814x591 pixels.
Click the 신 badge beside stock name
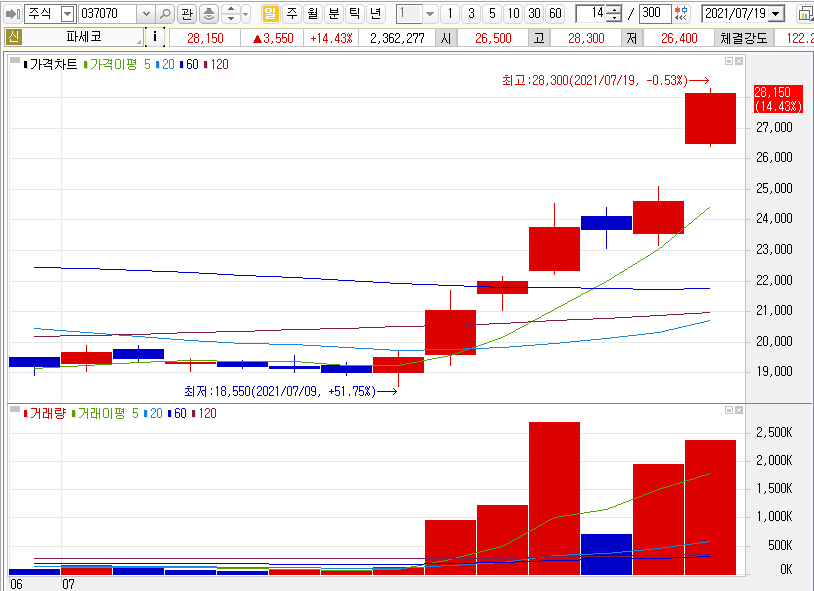point(13,37)
